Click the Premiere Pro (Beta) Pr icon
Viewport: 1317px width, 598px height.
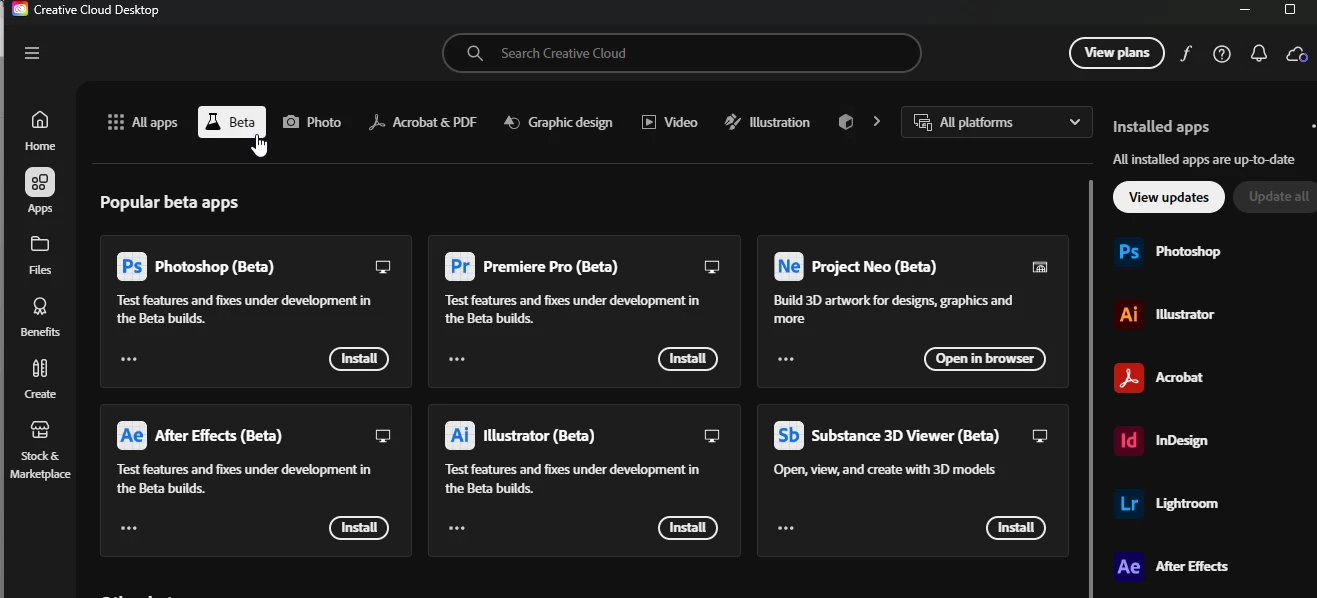460,267
